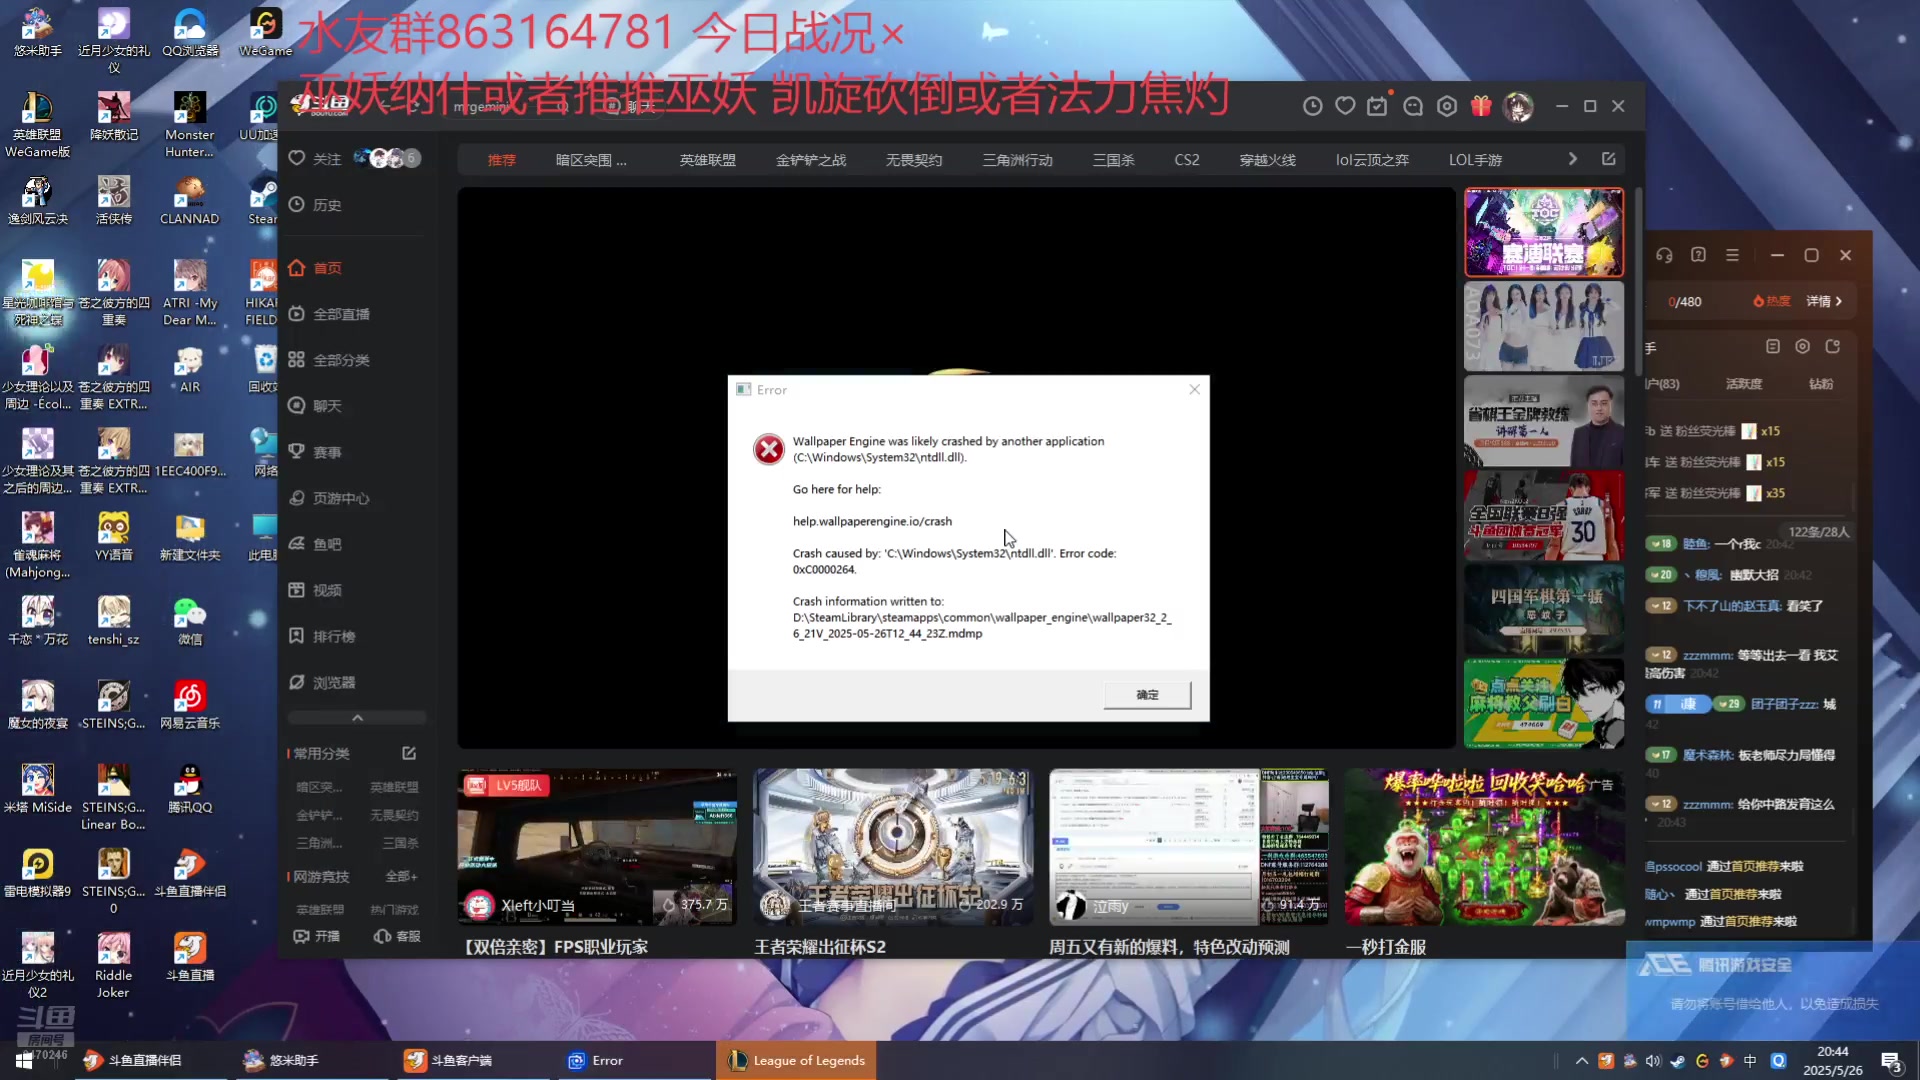This screenshot has width=1920, height=1080.
Task: Open the user avatar in Douyu title bar
Action: pos(1518,106)
